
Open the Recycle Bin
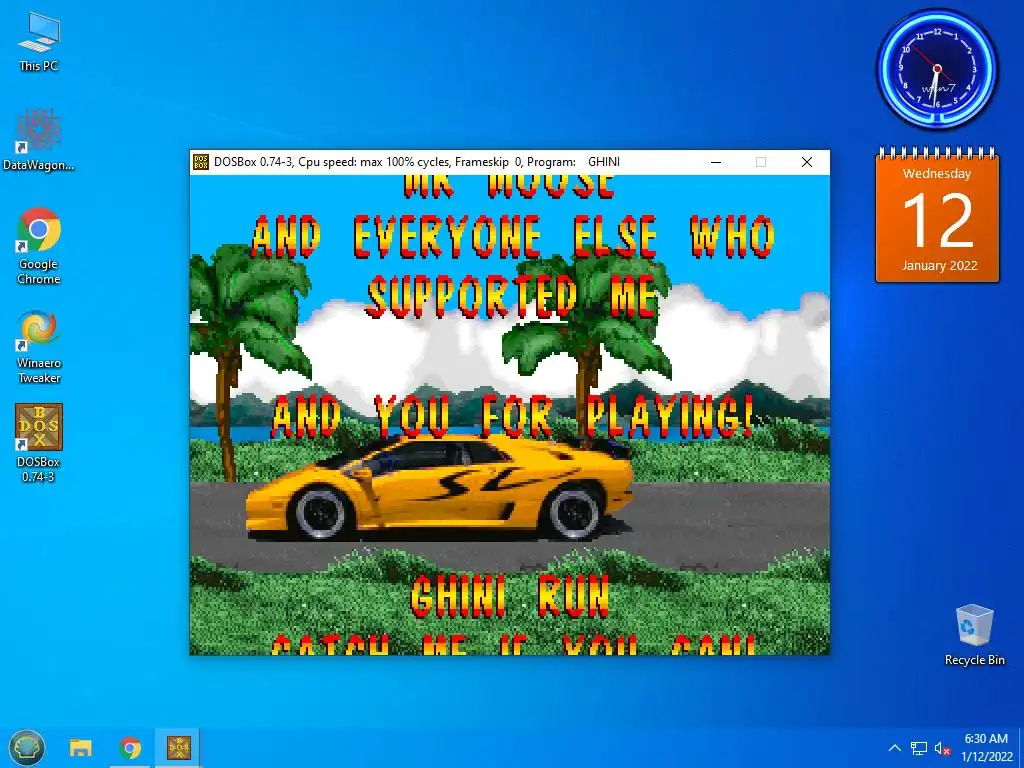click(x=974, y=635)
